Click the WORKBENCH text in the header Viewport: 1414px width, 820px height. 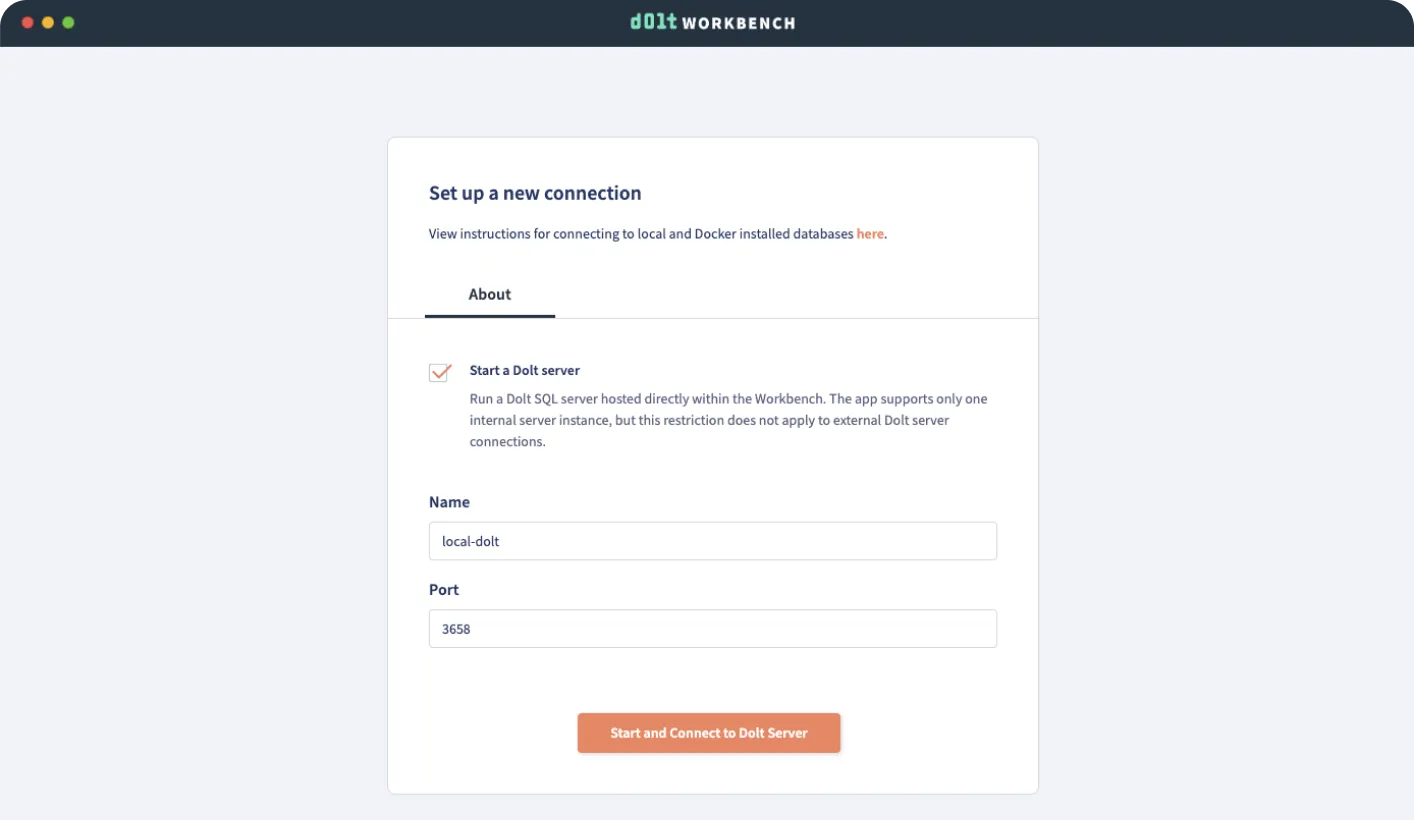738,23
